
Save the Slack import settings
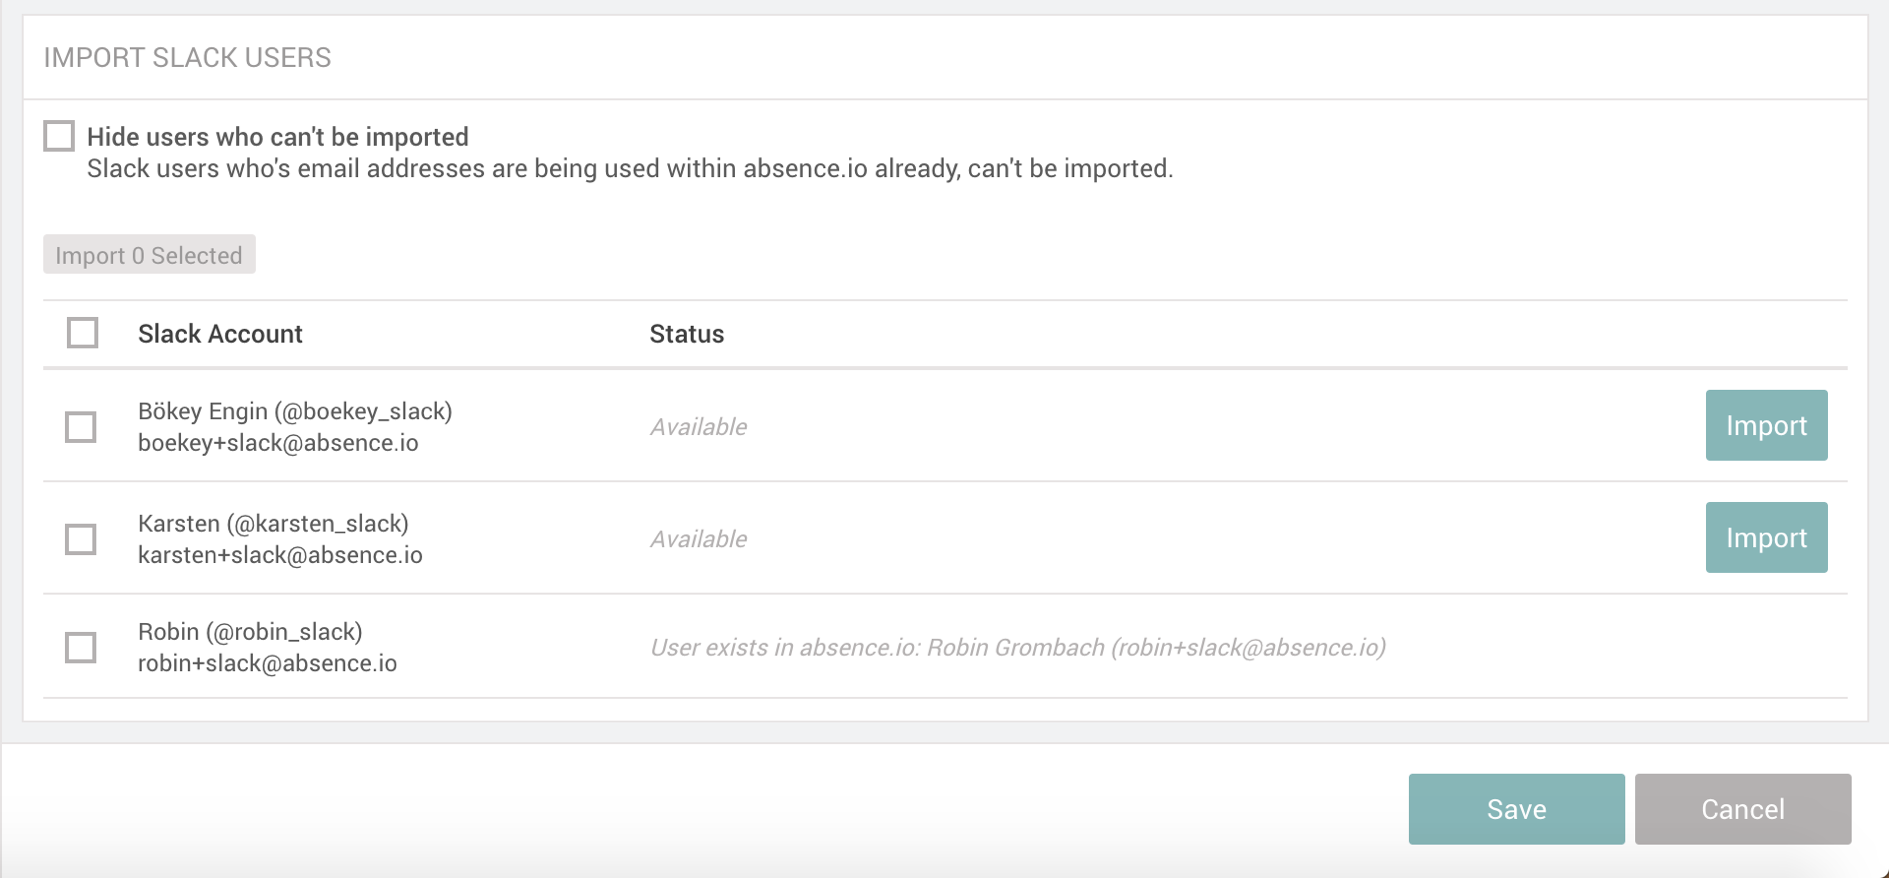[1515, 809]
